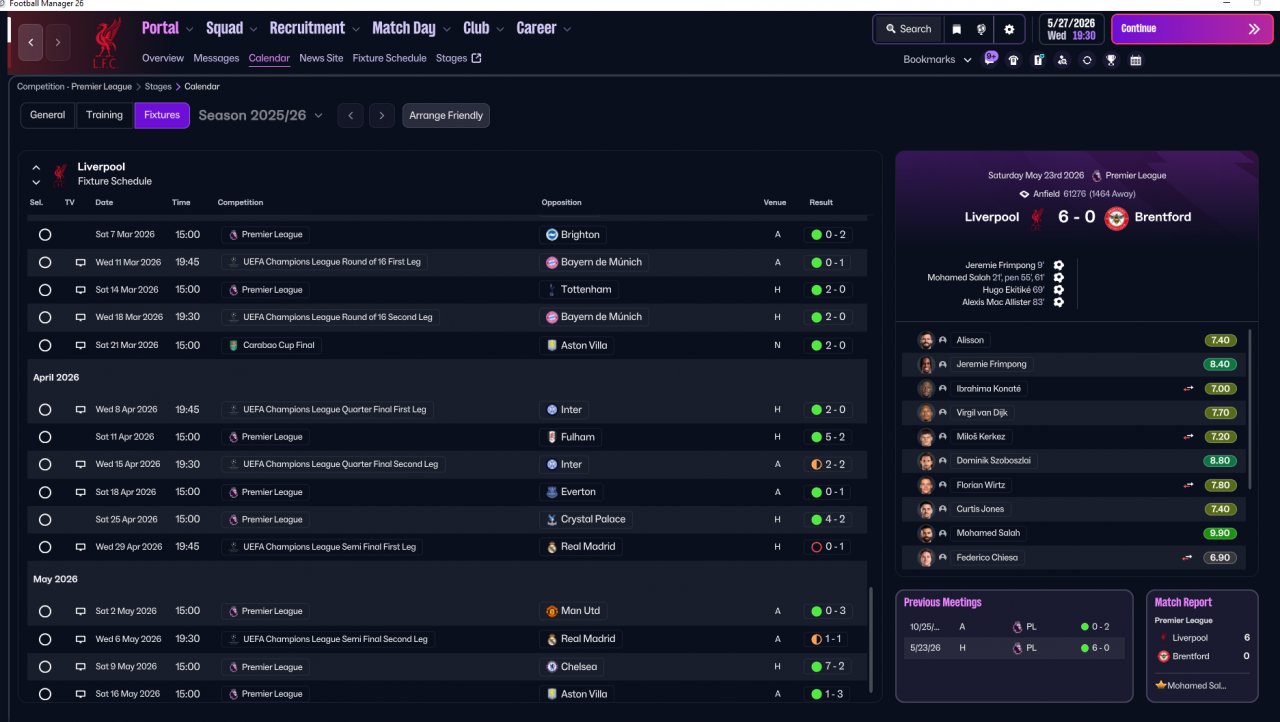The height and width of the screenshot is (722, 1280).
Task: Select the radio for Fulham fixture
Action: tap(45, 437)
